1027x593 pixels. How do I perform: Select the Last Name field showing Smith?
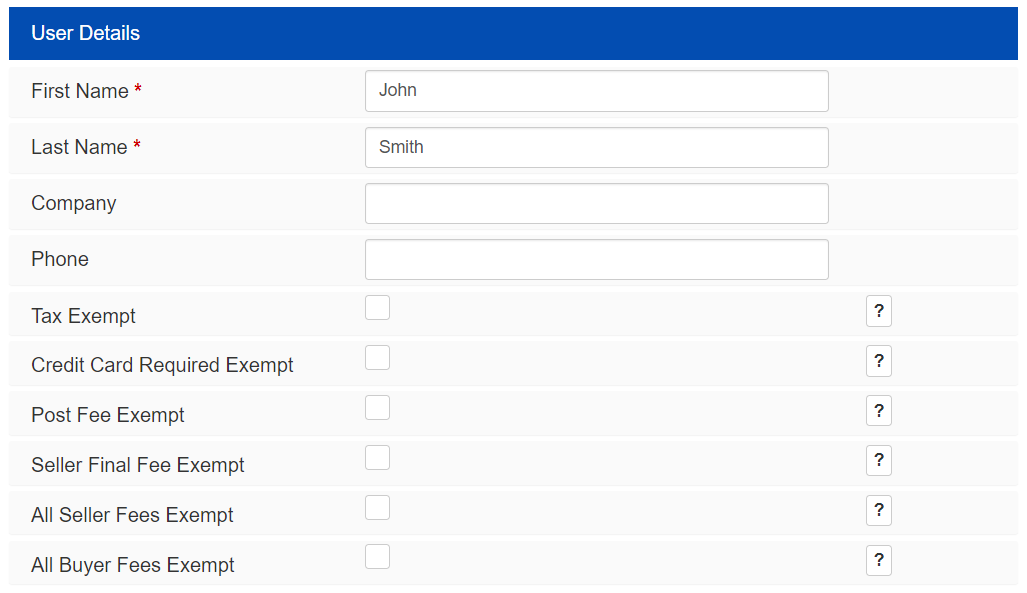tap(596, 147)
